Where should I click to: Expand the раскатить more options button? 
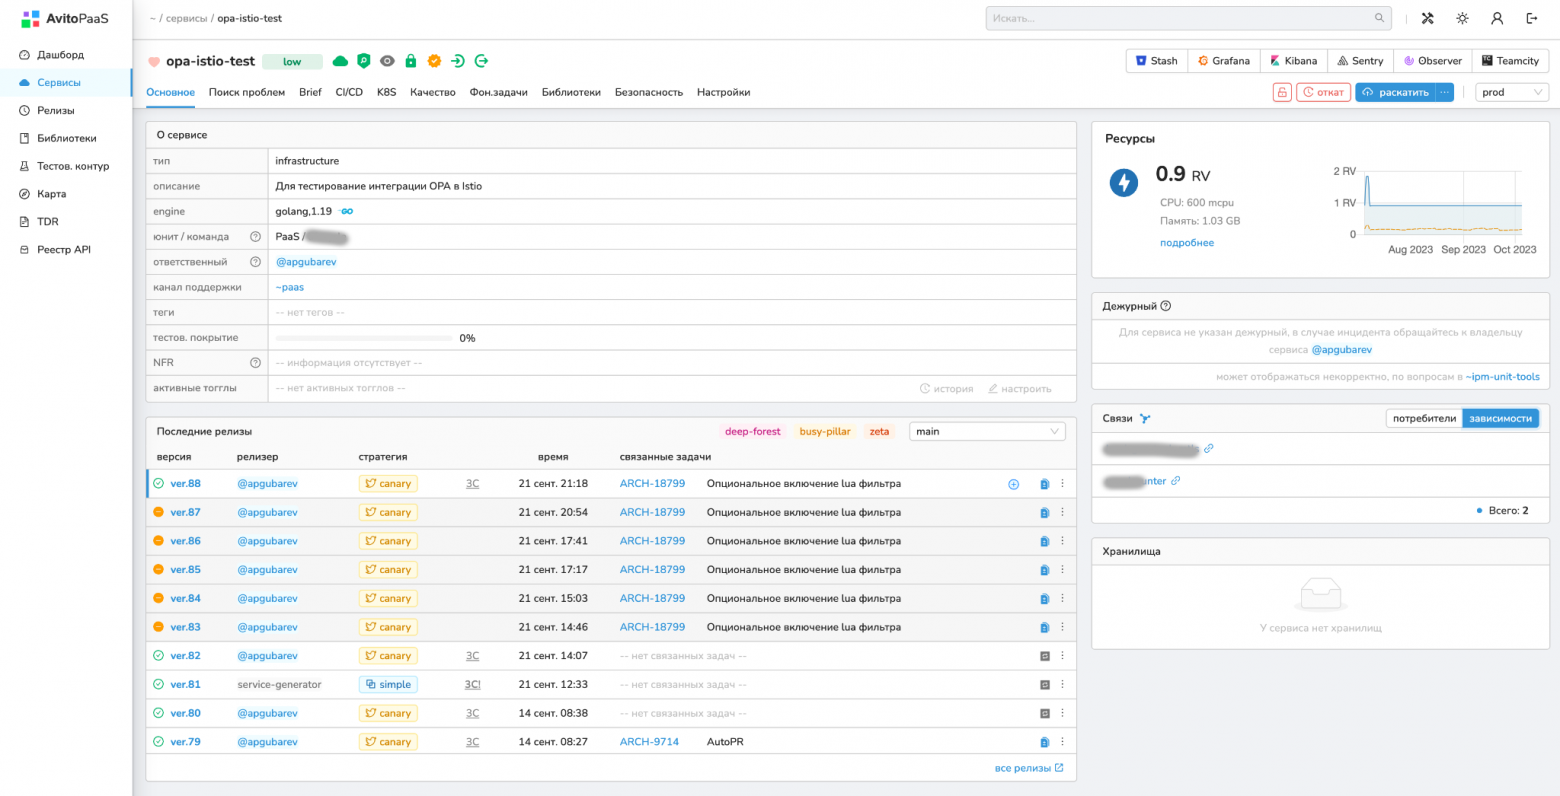click(x=1444, y=92)
